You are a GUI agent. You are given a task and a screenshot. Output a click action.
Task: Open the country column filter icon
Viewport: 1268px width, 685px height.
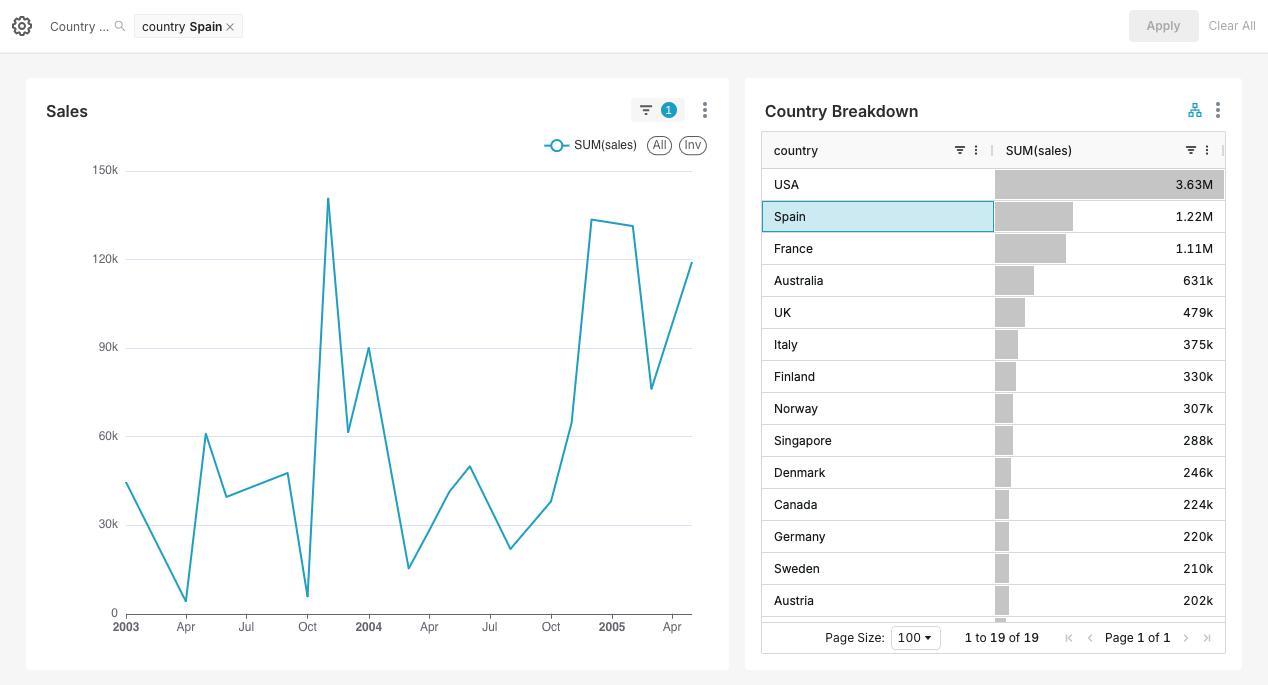click(x=960, y=151)
